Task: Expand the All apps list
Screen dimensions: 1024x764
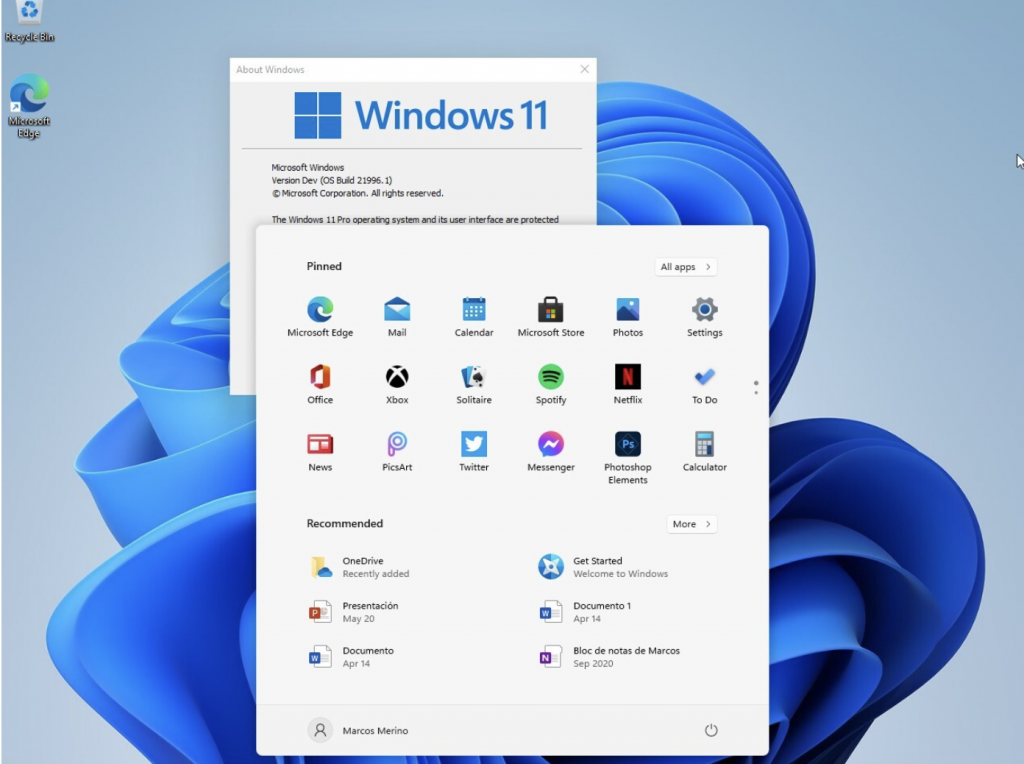Action: pyautogui.click(x=686, y=266)
